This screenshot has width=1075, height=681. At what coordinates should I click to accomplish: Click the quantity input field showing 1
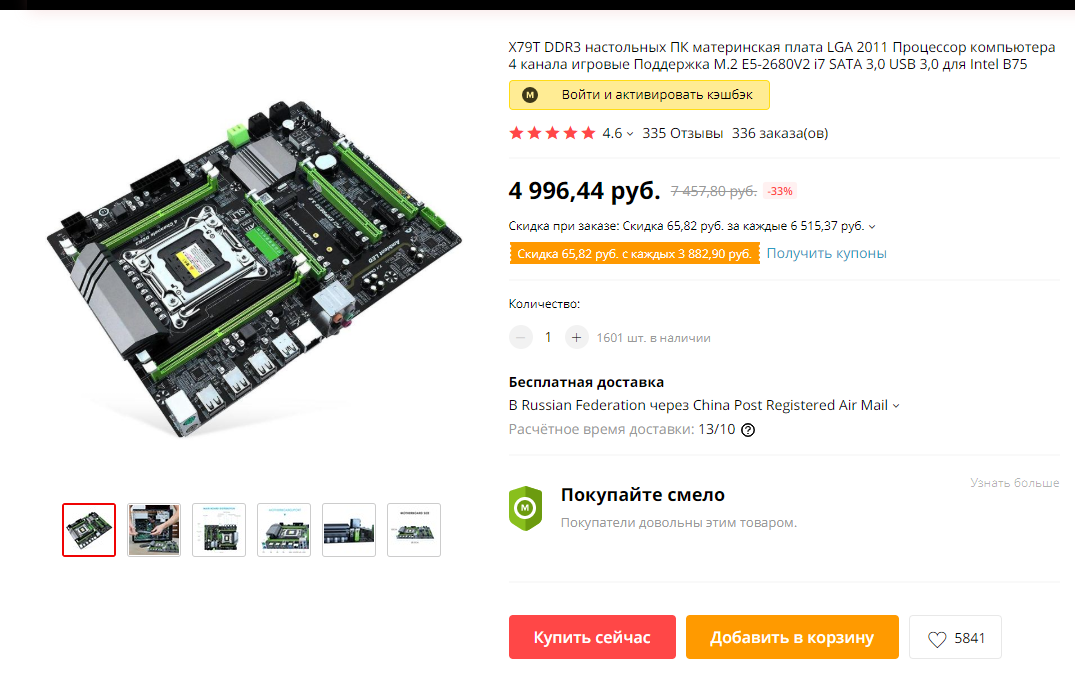point(548,337)
